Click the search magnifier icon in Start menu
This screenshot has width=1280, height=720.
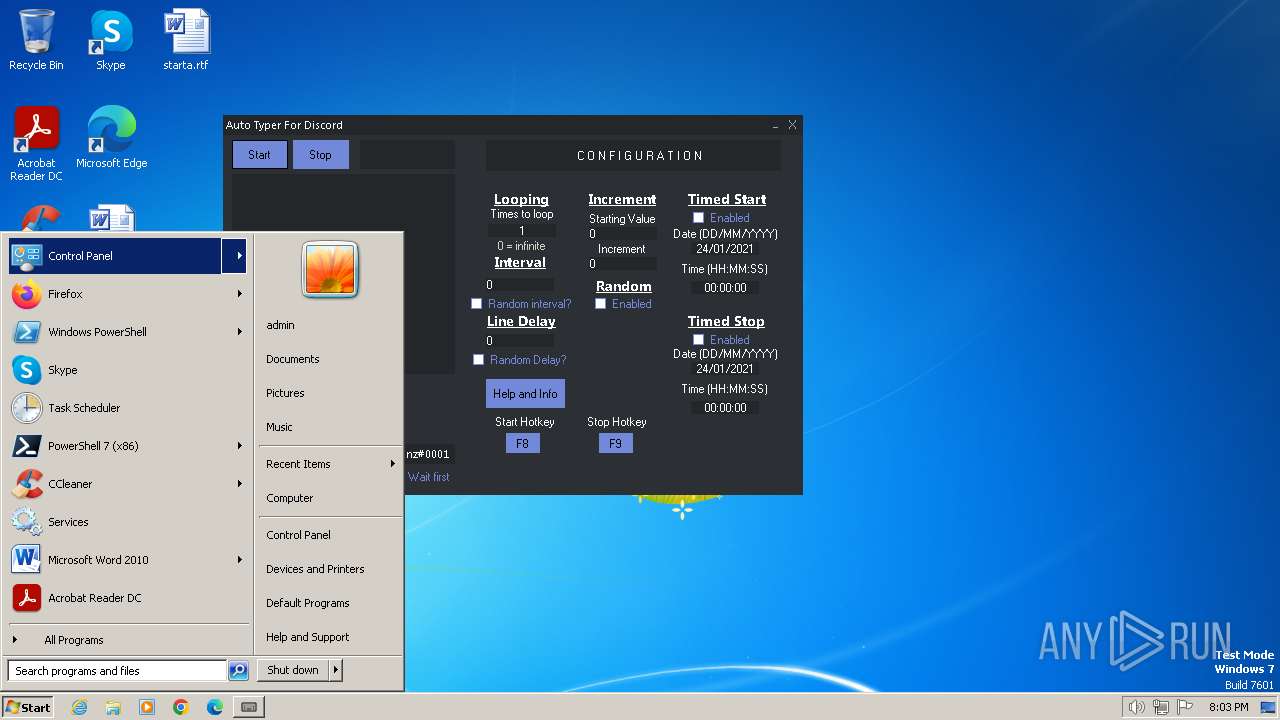238,671
